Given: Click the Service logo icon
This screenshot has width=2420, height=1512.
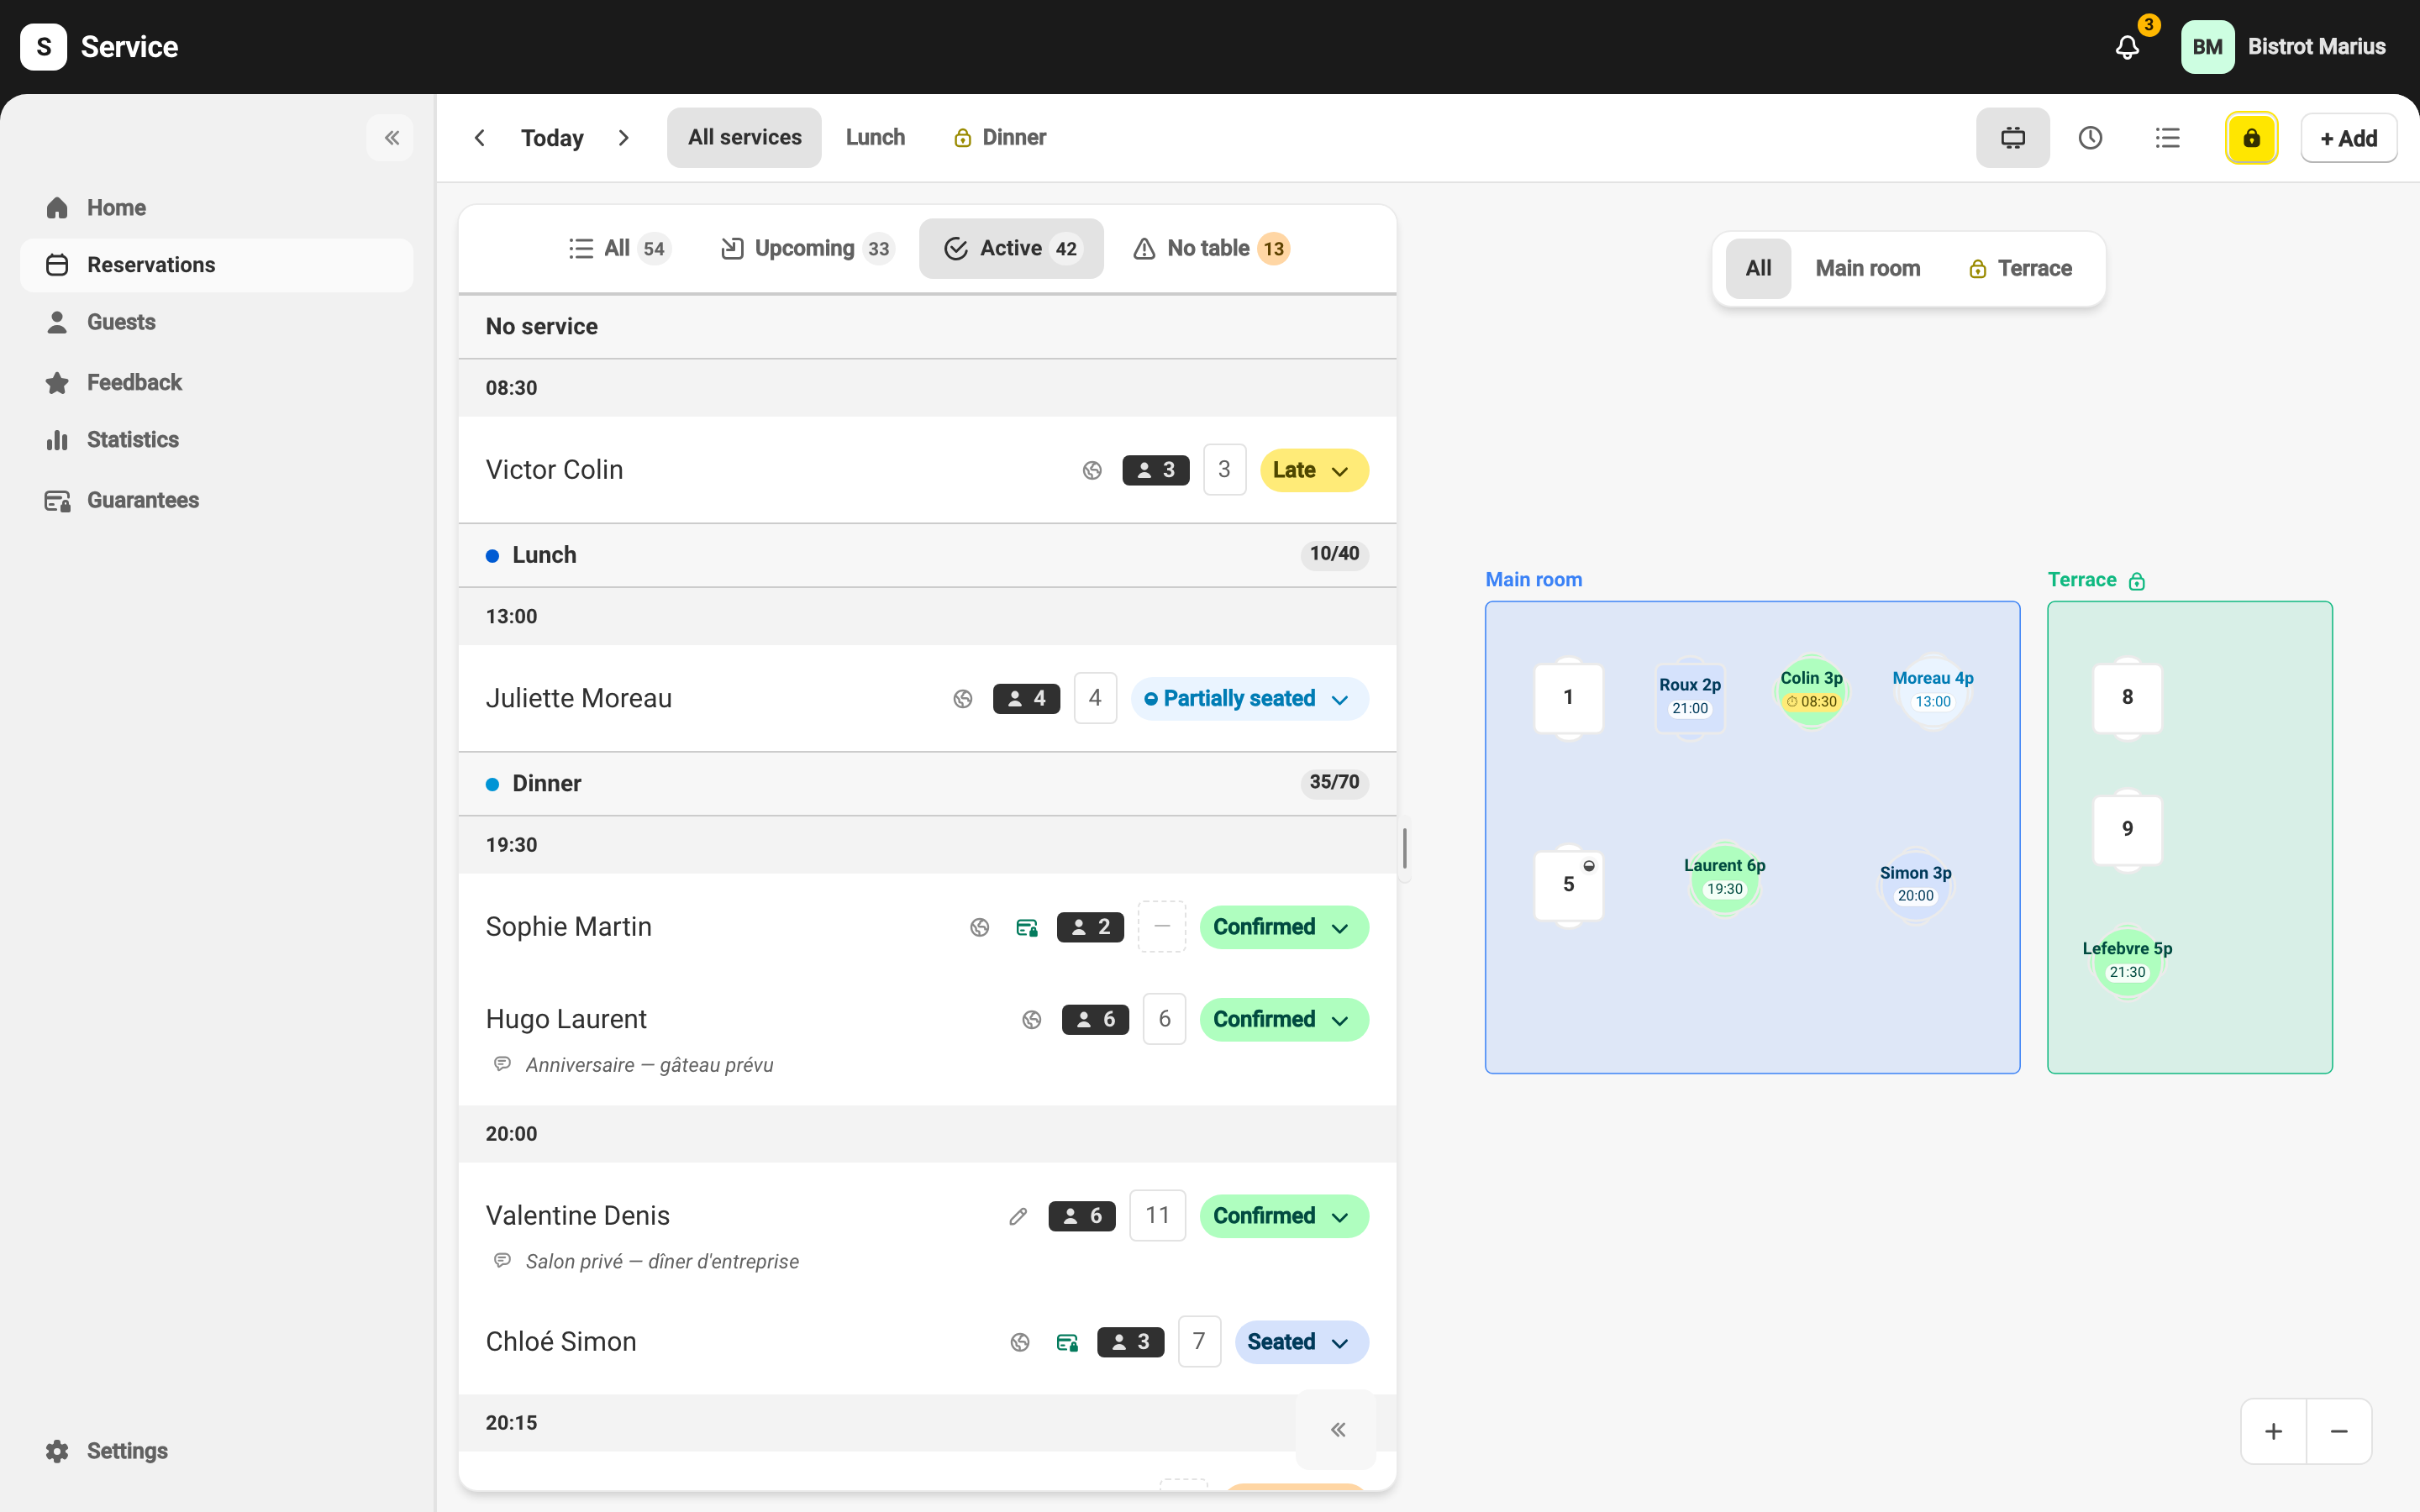Looking at the screenshot, I should click(44, 47).
